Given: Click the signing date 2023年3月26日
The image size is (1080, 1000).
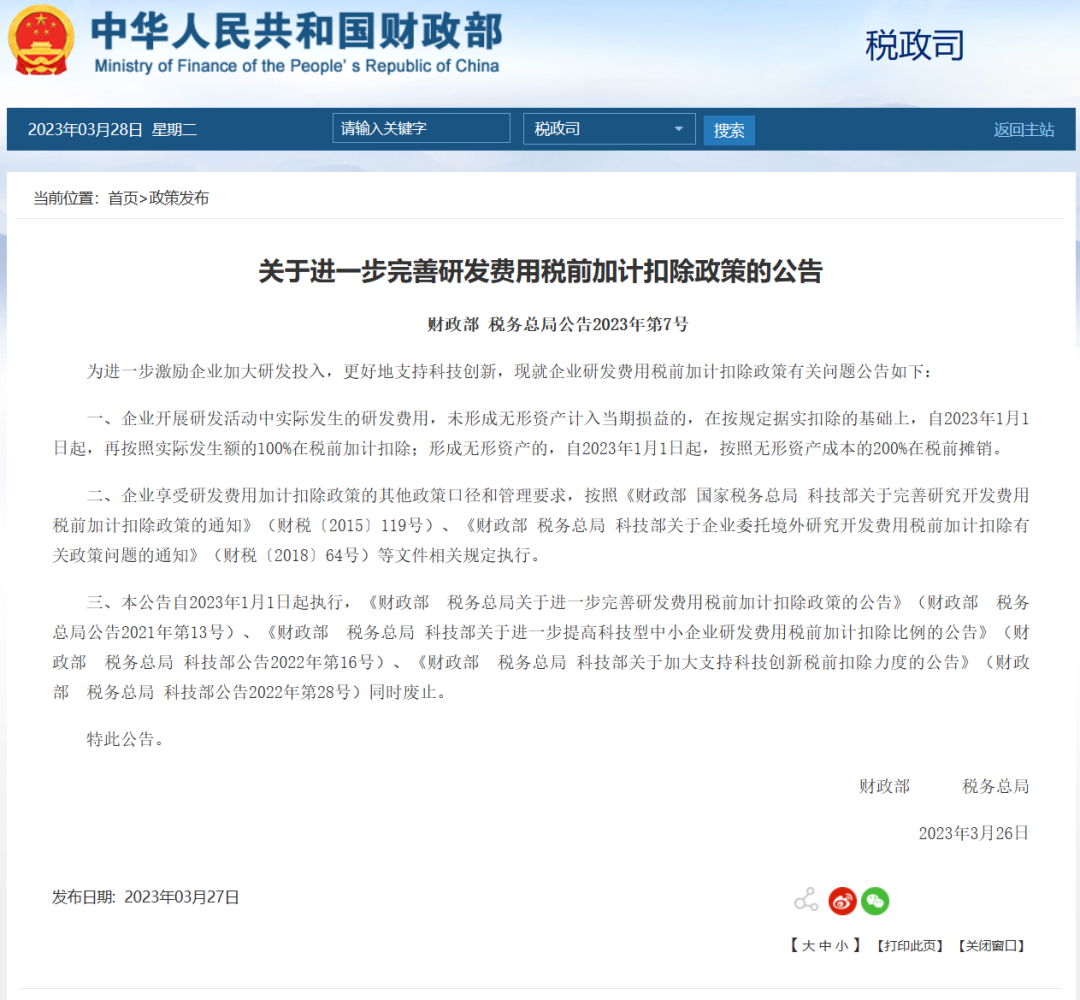Looking at the screenshot, I should pyautogui.click(x=973, y=833).
